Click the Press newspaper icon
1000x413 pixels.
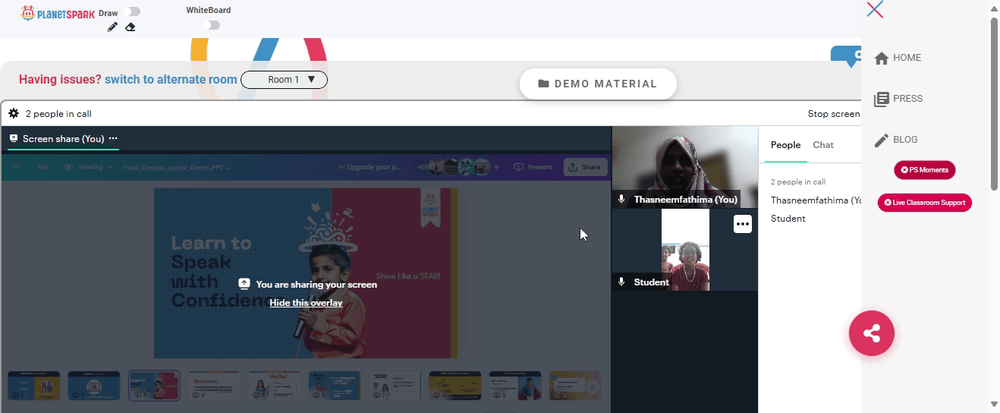(881, 99)
